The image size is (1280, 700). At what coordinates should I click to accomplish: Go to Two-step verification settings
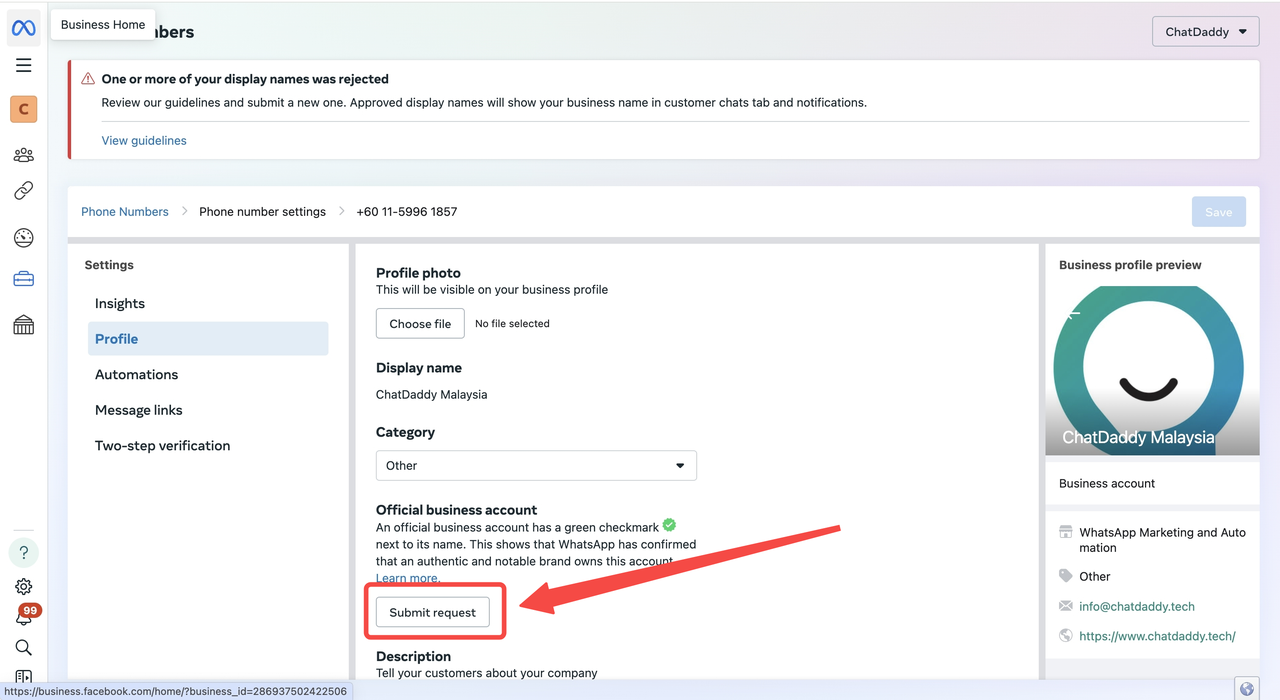(163, 446)
